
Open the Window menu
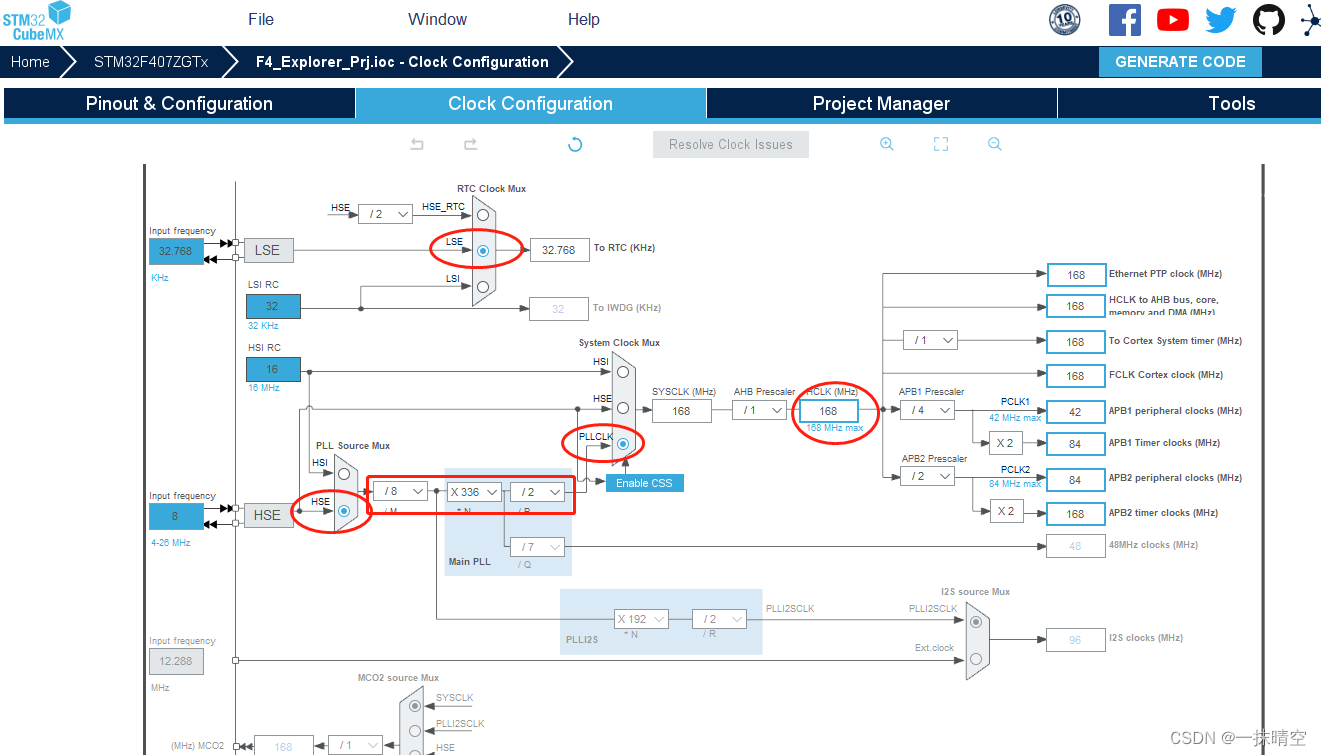pyautogui.click(x=438, y=20)
